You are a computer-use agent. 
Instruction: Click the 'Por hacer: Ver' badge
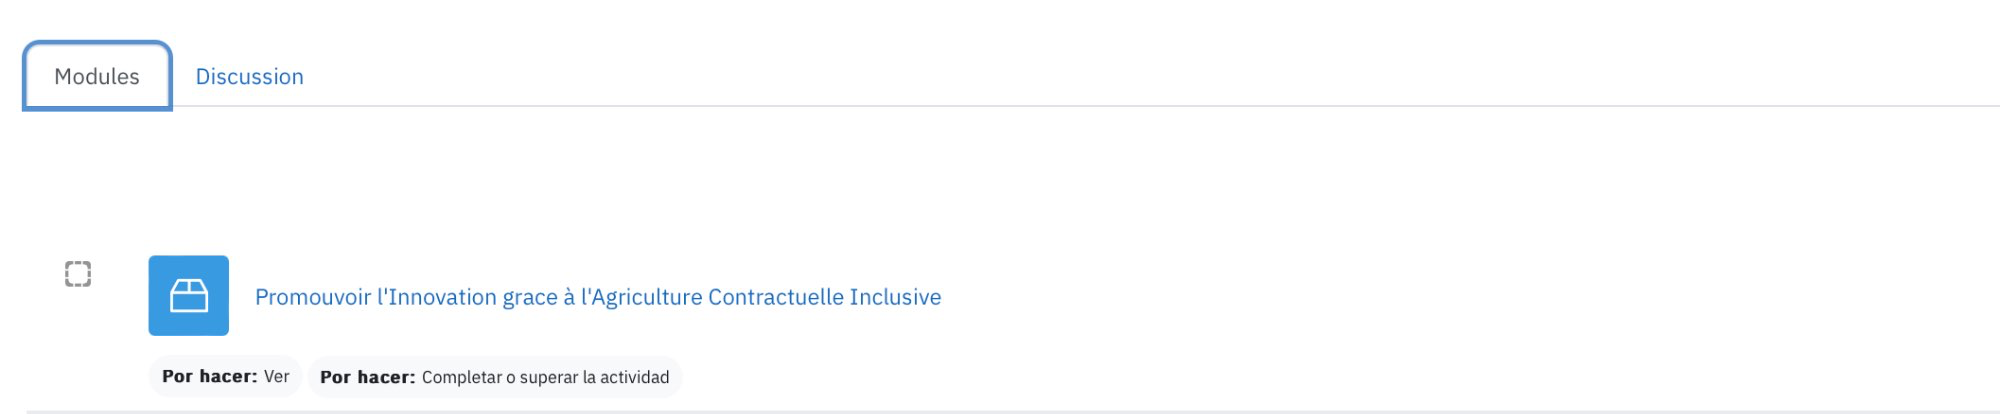(225, 377)
